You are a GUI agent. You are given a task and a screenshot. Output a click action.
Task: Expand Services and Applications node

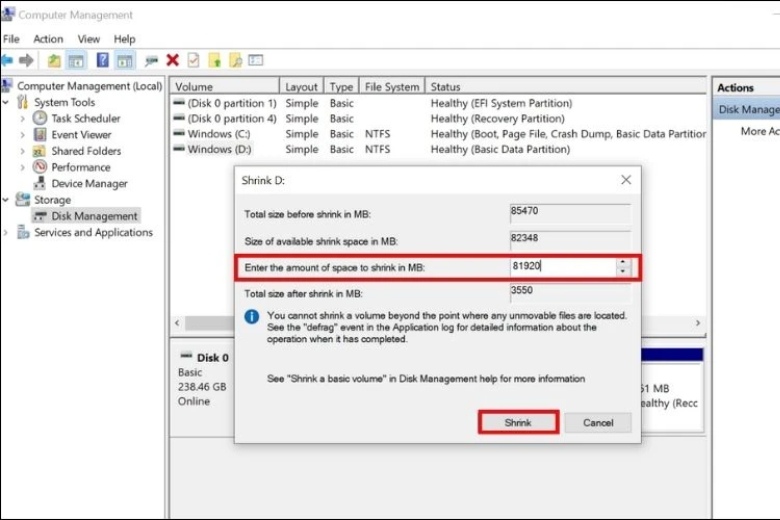pos(7,232)
